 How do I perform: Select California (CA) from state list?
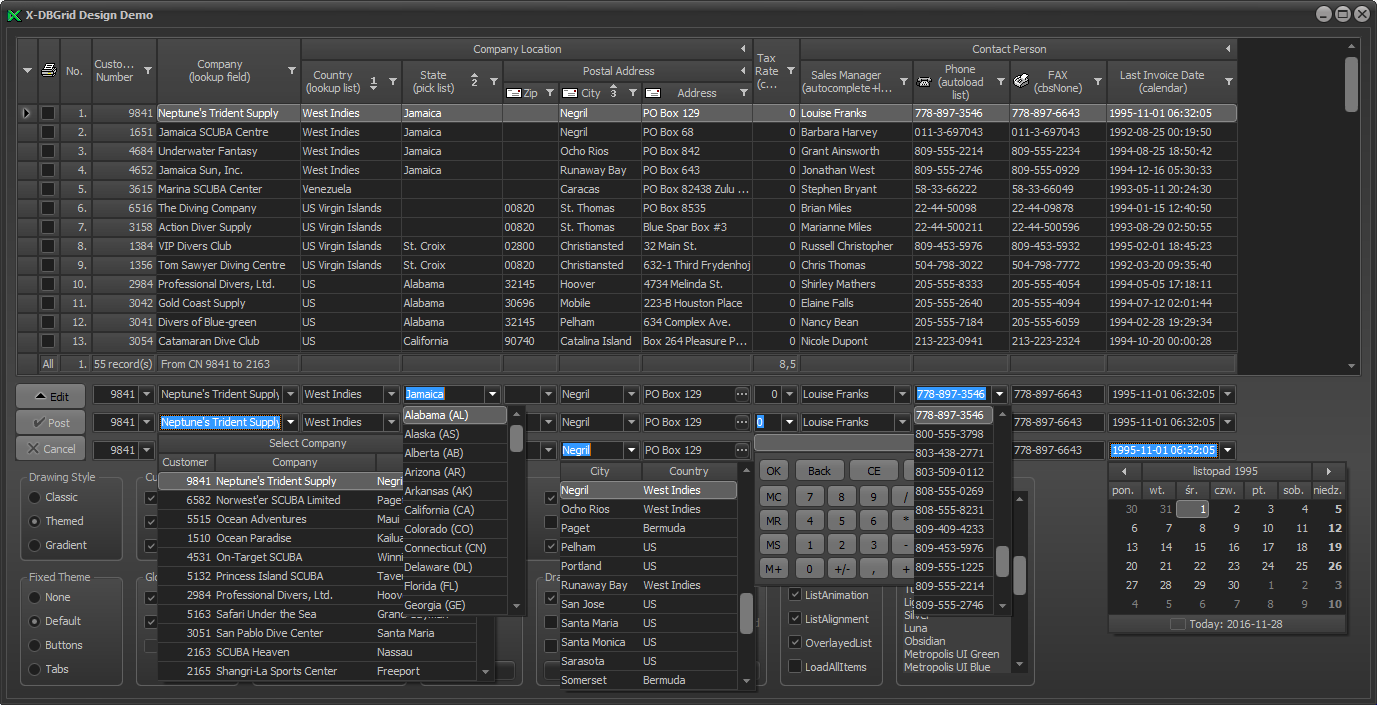[440, 510]
